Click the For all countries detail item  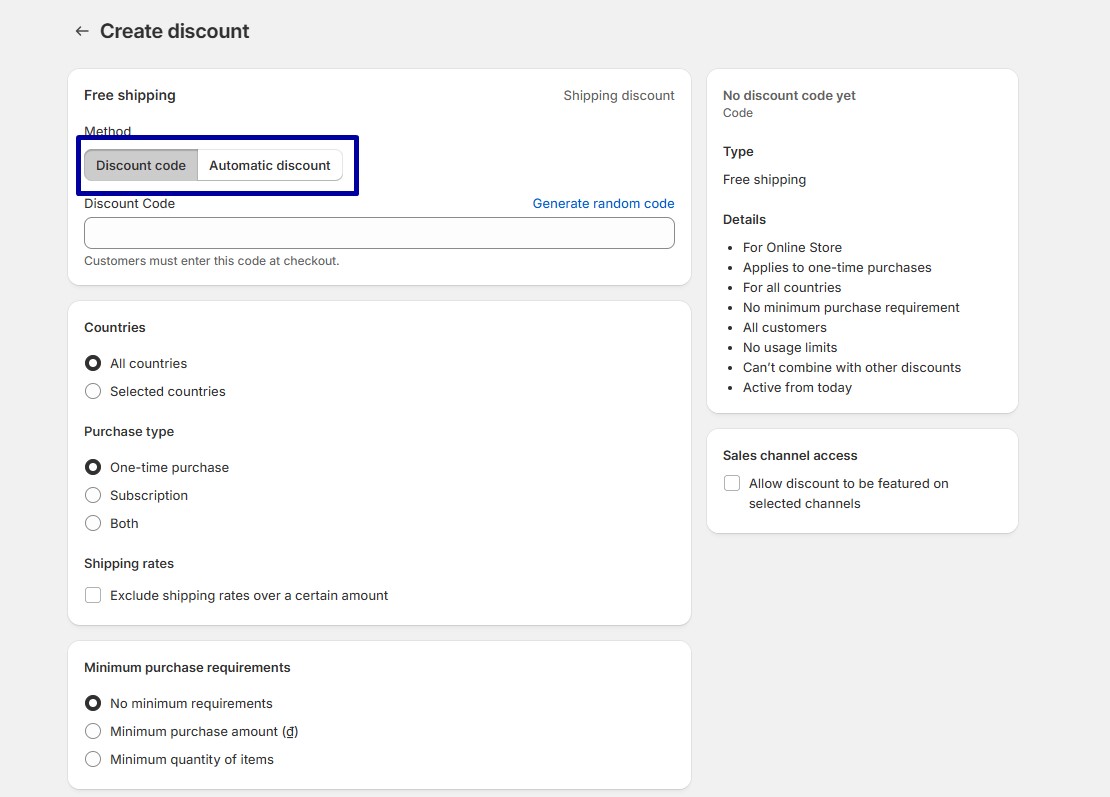tap(791, 288)
